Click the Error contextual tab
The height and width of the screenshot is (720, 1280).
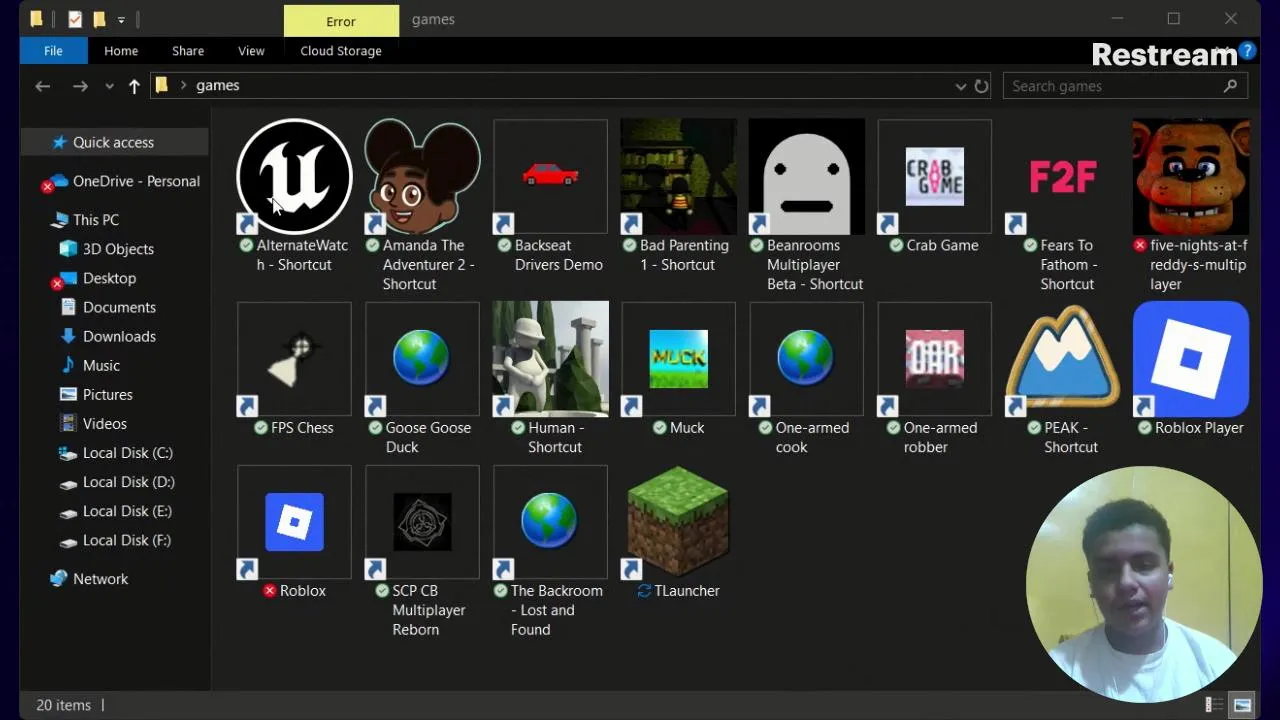coord(341,21)
